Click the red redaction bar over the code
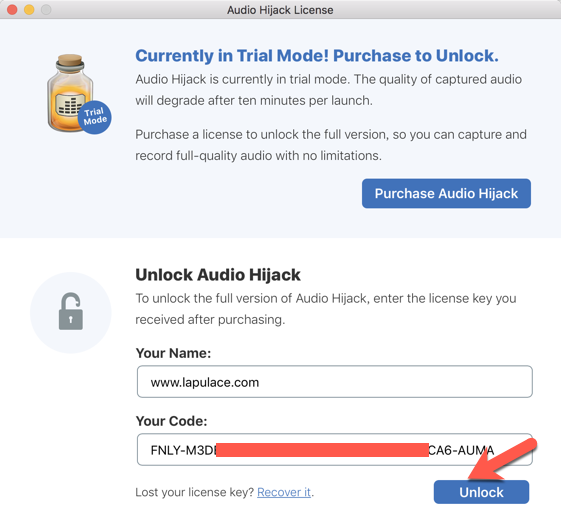The width and height of the screenshot is (561, 506). (x=322, y=450)
